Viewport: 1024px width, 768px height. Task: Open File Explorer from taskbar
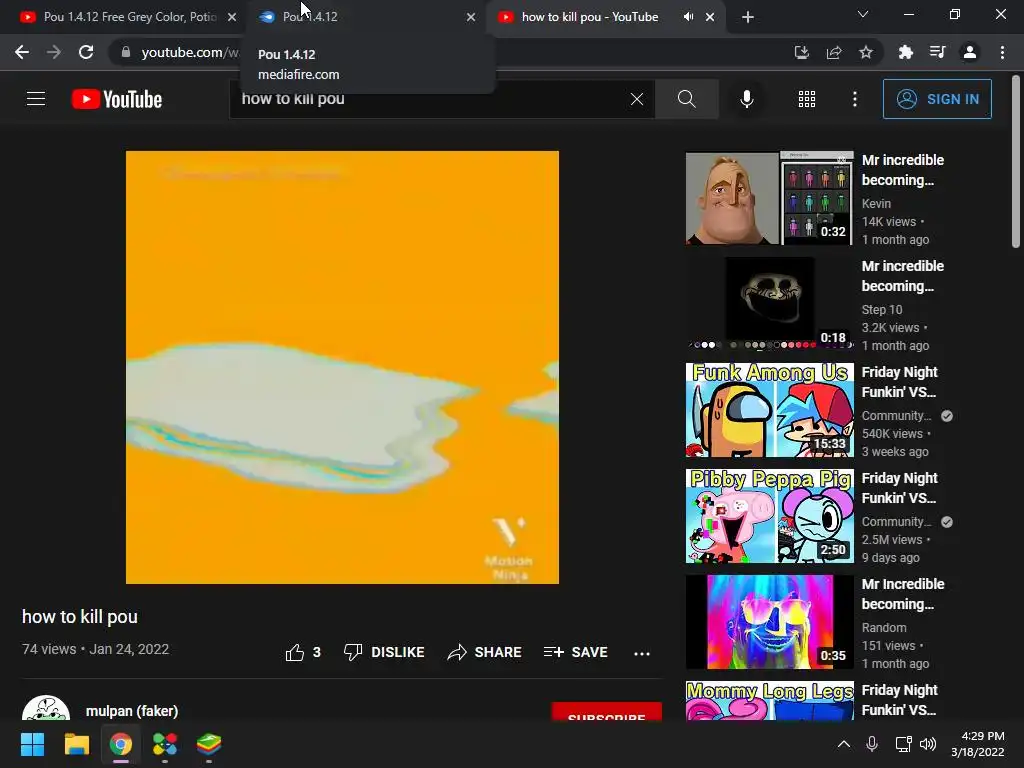click(76, 744)
